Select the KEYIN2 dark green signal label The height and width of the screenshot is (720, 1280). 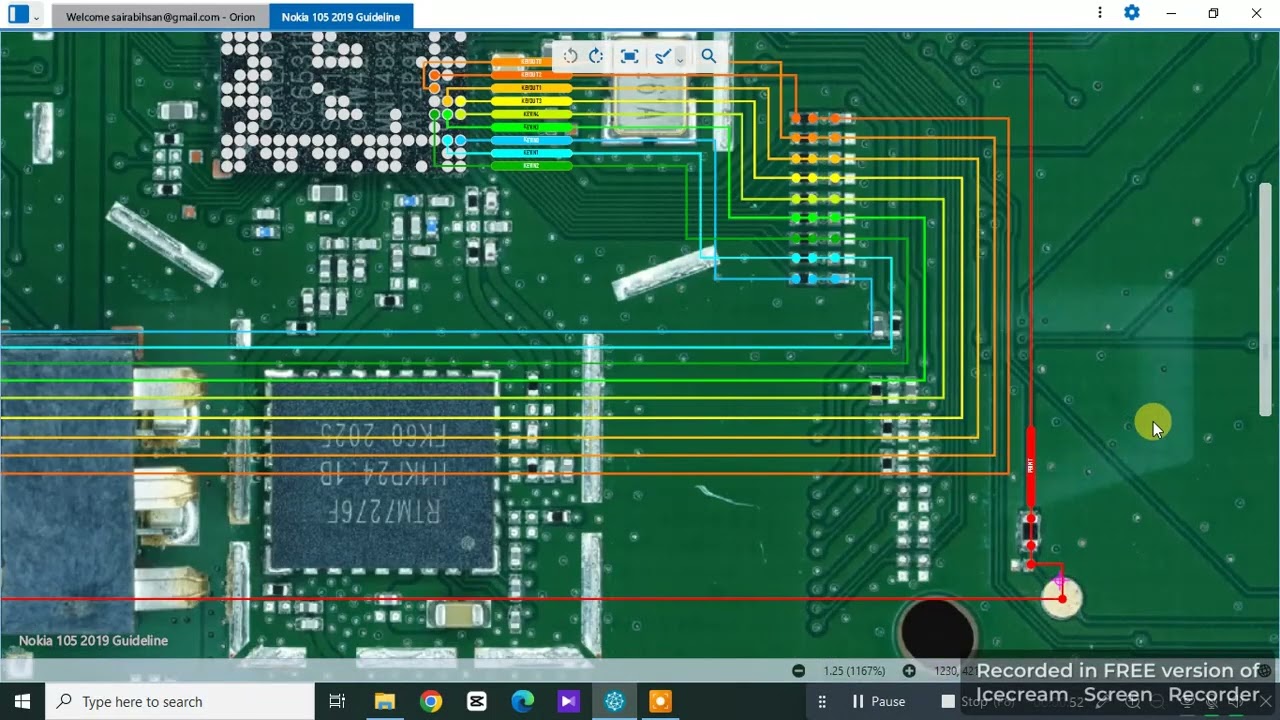(x=532, y=166)
